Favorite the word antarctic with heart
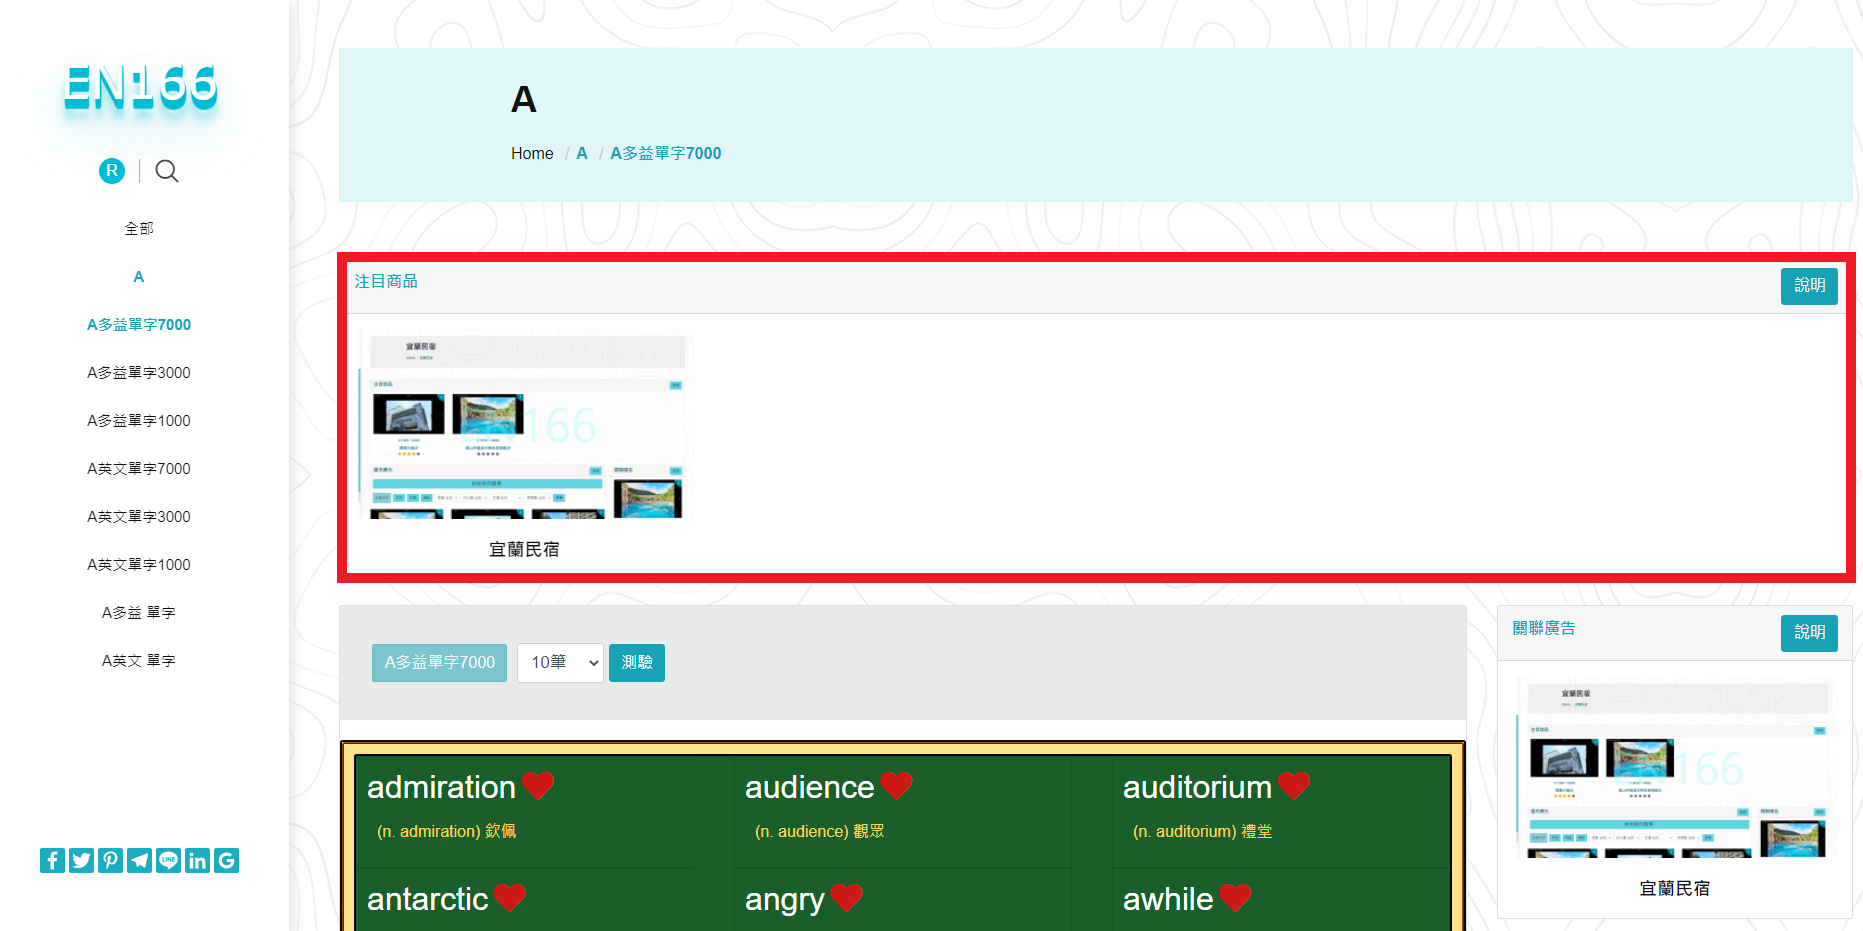 pos(510,898)
